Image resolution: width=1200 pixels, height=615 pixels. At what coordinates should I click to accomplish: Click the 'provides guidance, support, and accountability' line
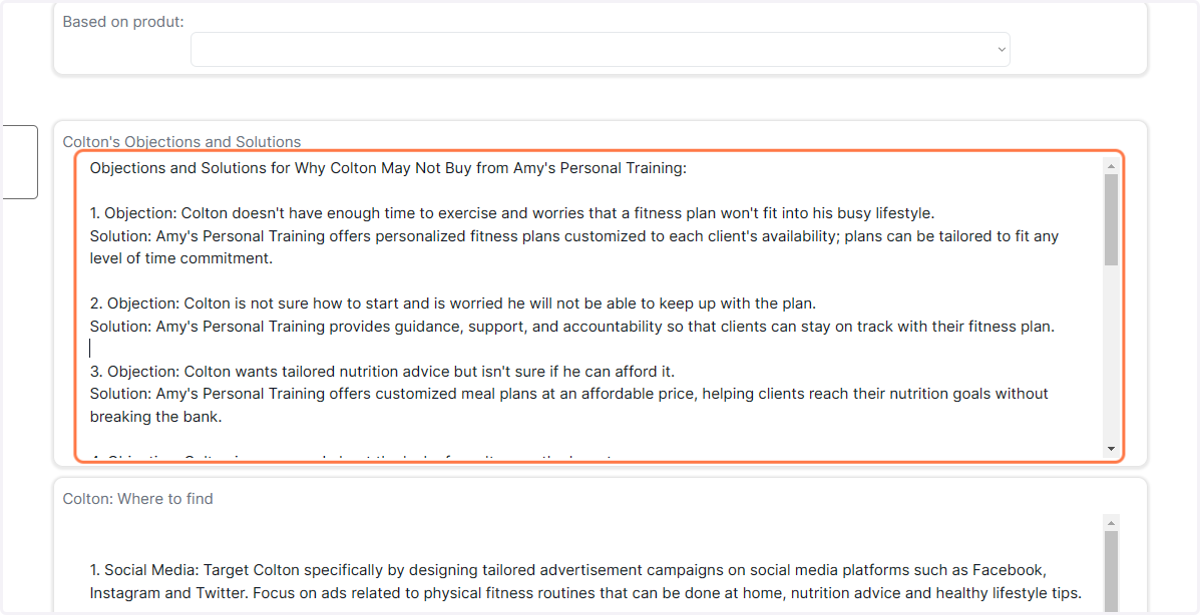click(572, 326)
